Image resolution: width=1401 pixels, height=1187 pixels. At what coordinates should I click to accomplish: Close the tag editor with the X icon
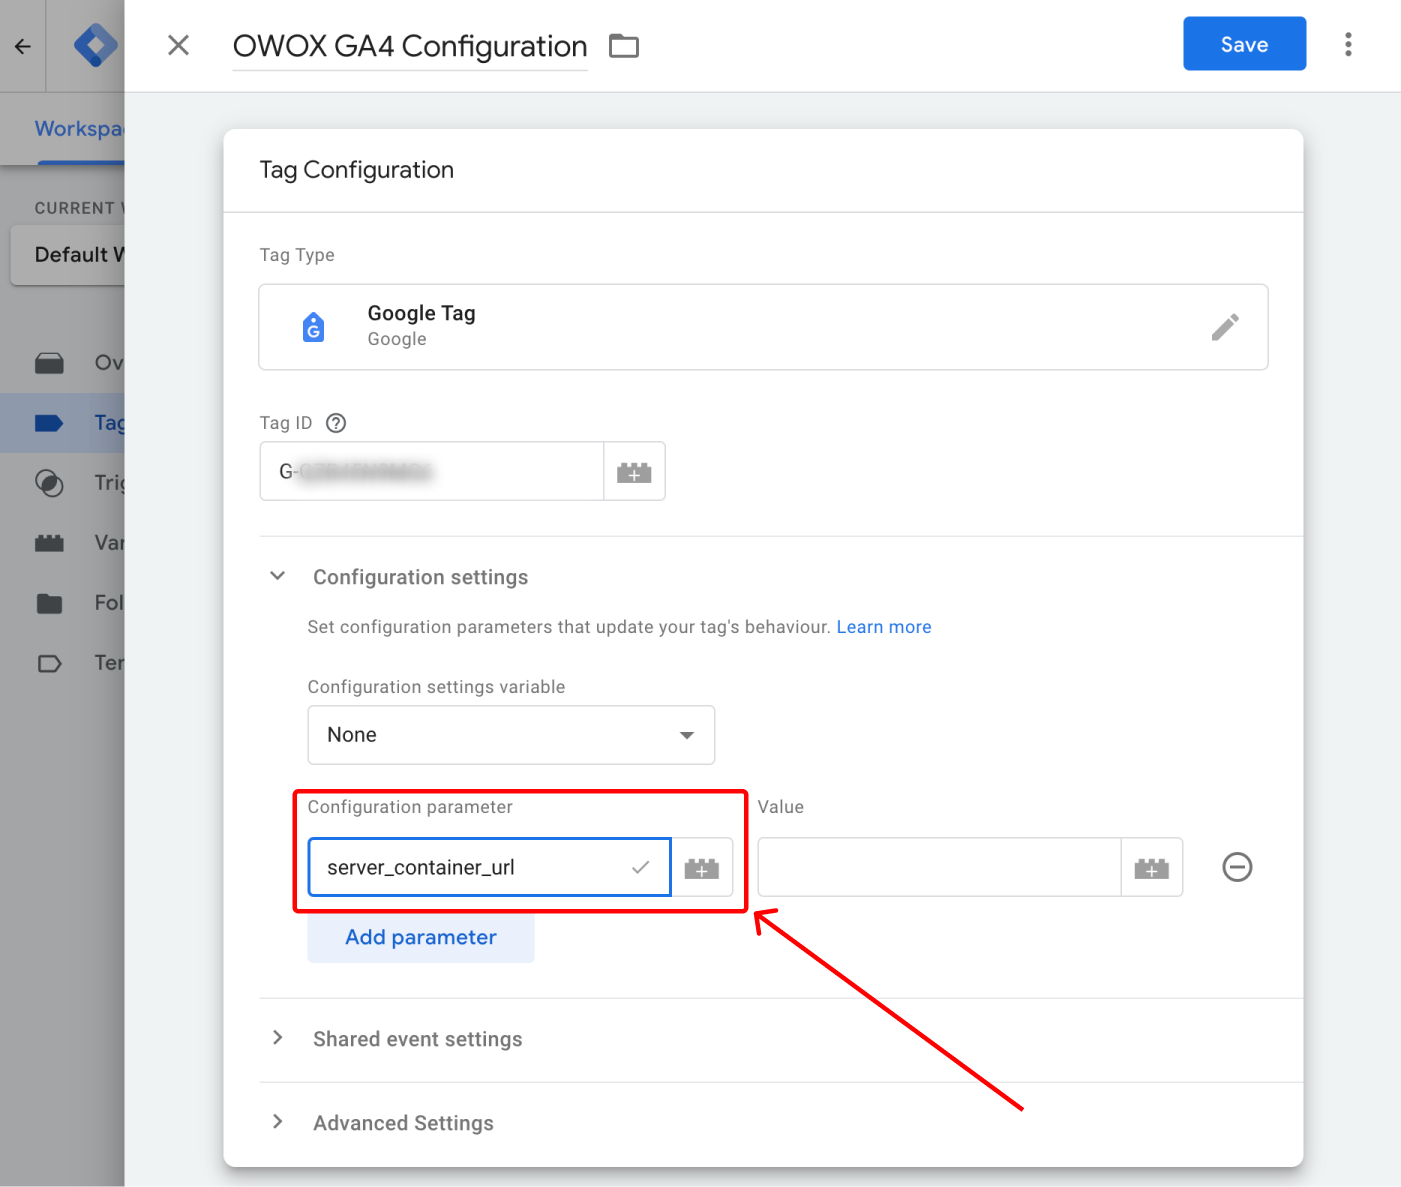178,45
